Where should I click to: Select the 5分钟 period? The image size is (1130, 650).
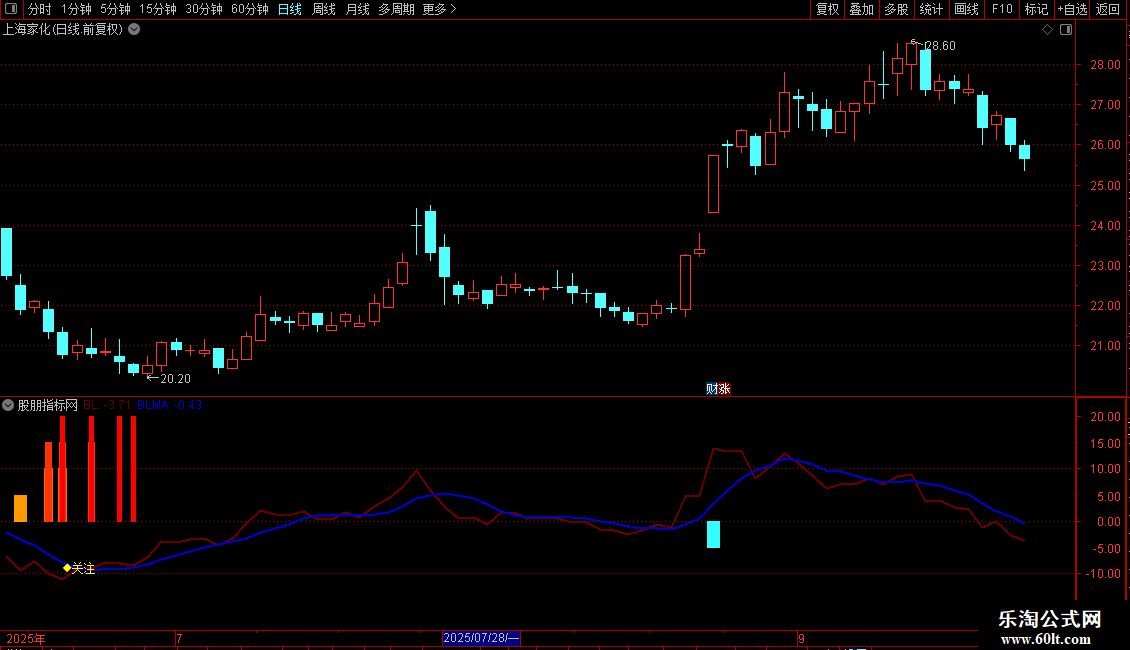(115, 9)
